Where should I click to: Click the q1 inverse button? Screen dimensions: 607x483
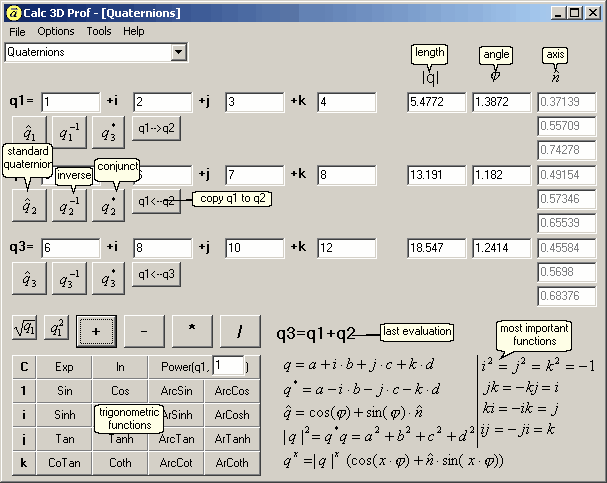pyautogui.click(x=69, y=132)
